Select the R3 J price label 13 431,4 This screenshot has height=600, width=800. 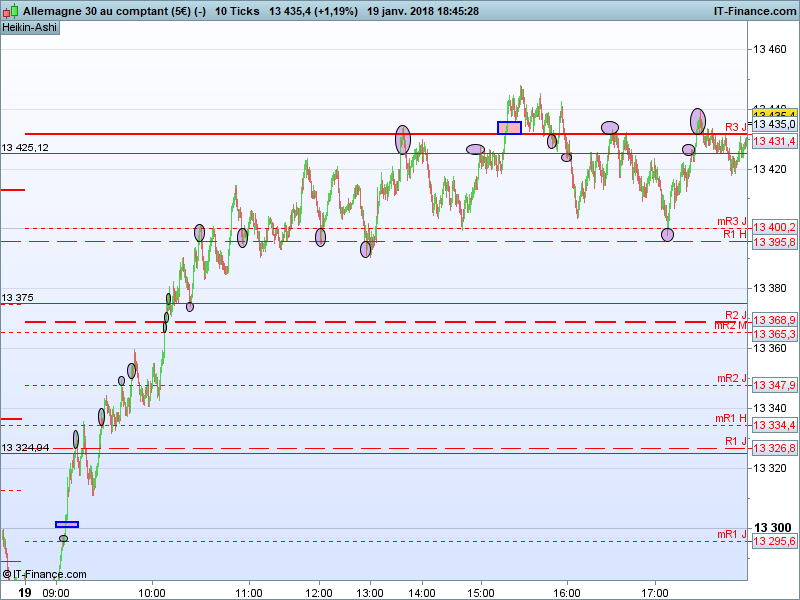774,141
